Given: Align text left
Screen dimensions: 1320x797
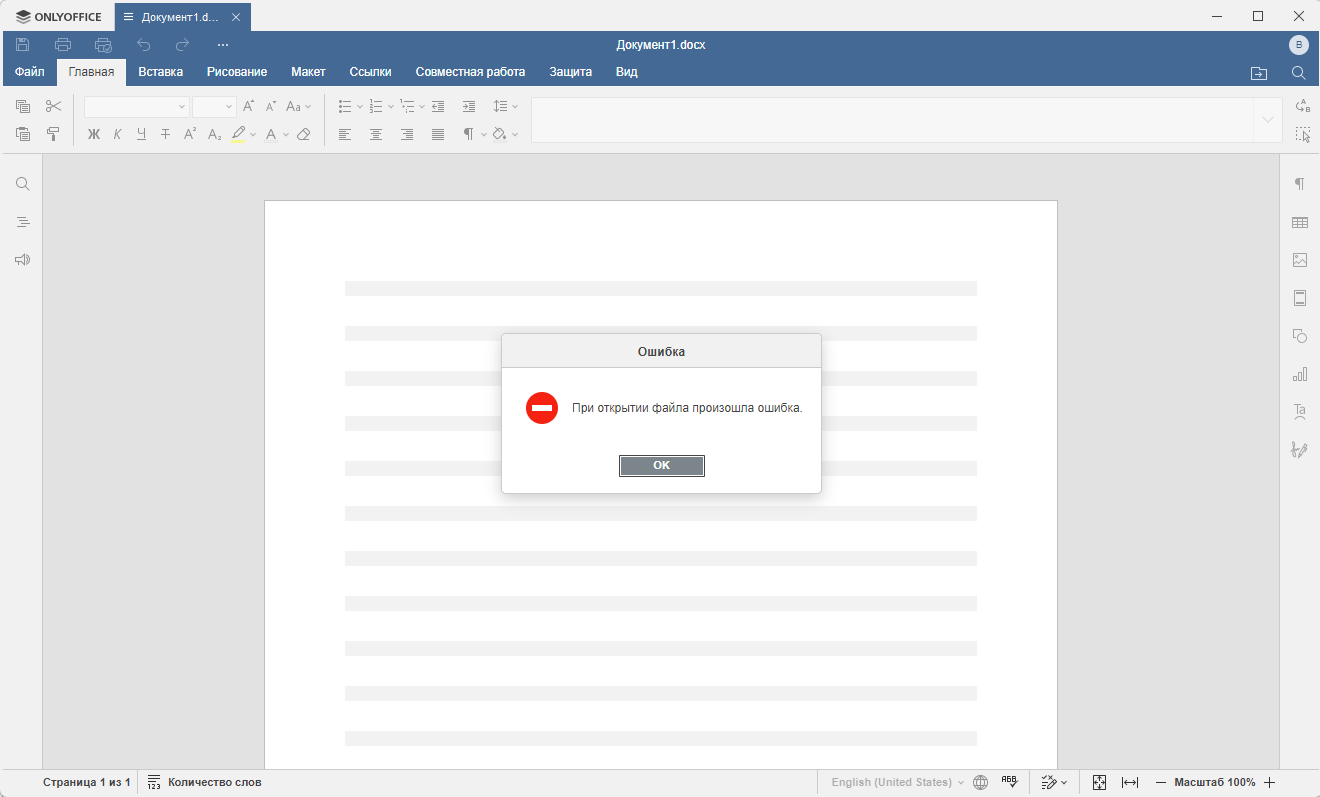Looking at the screenshot, I should point(345,134).
